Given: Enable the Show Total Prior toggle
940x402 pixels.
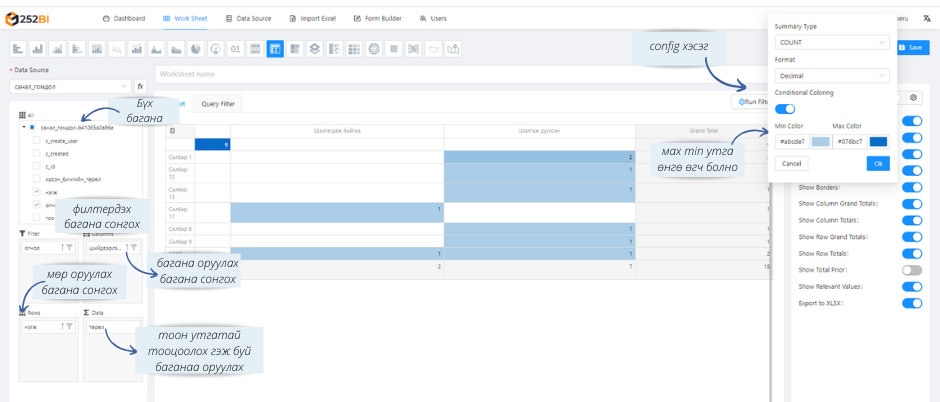Looking at the screenshot, I should coord(911,270).
